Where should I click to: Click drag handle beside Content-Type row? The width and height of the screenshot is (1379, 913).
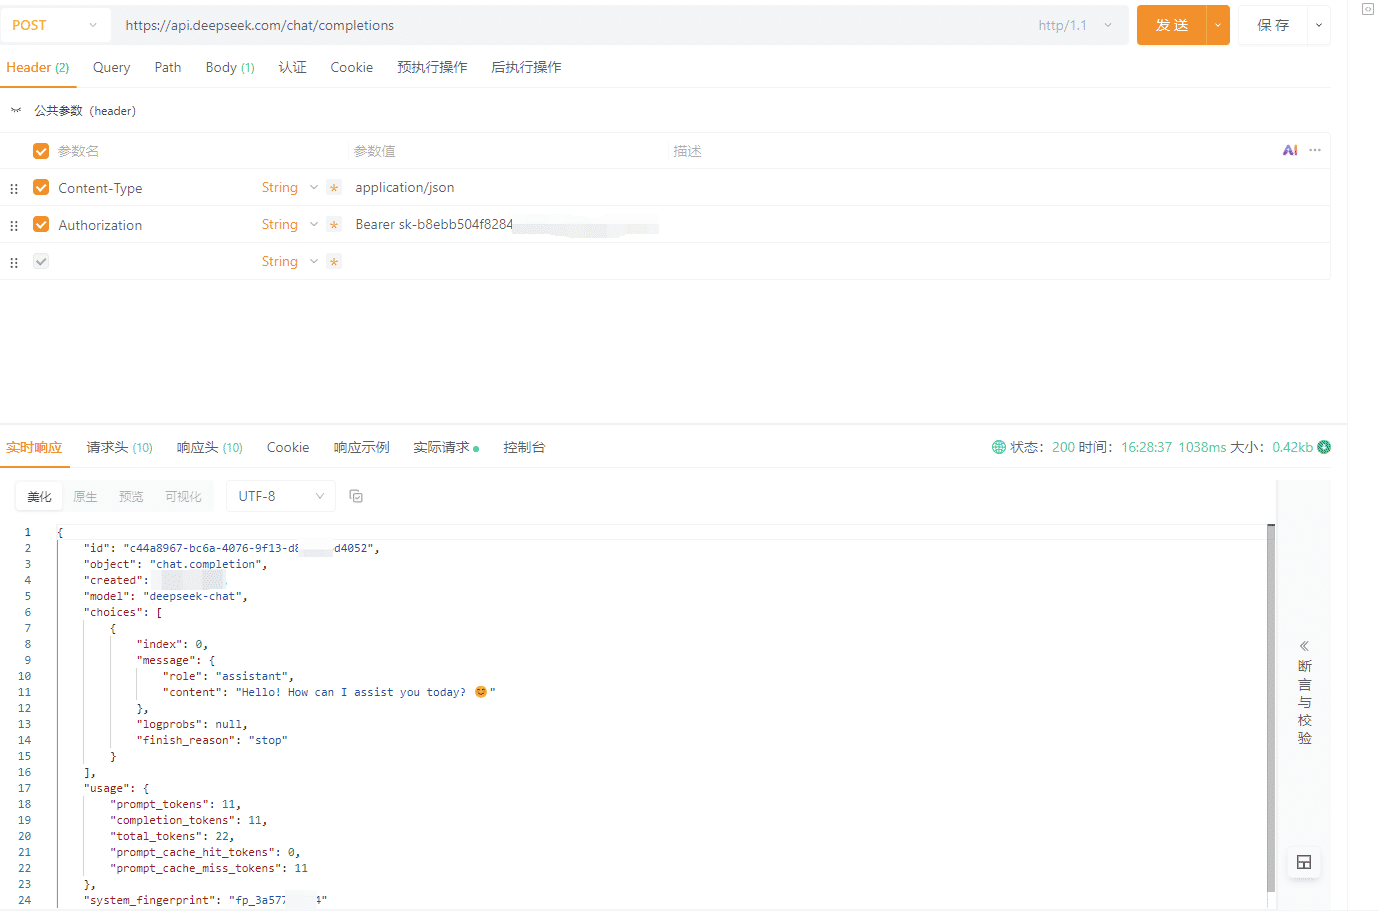tap(14, 188)
